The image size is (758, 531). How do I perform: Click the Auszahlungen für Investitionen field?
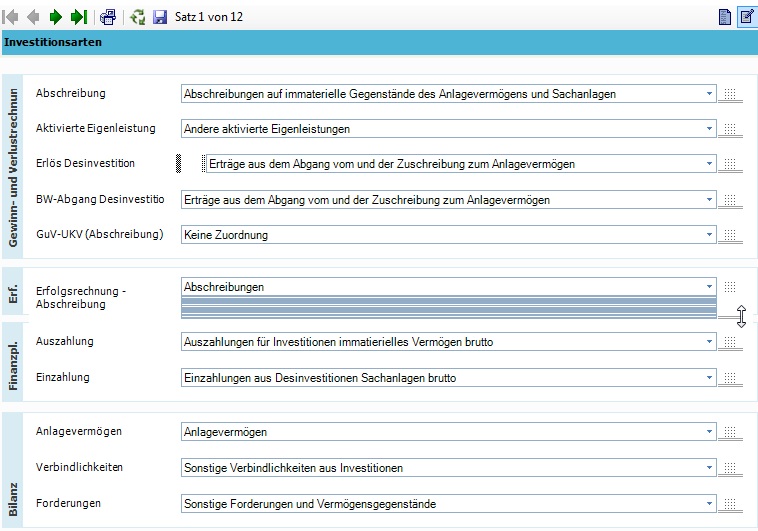449,342
